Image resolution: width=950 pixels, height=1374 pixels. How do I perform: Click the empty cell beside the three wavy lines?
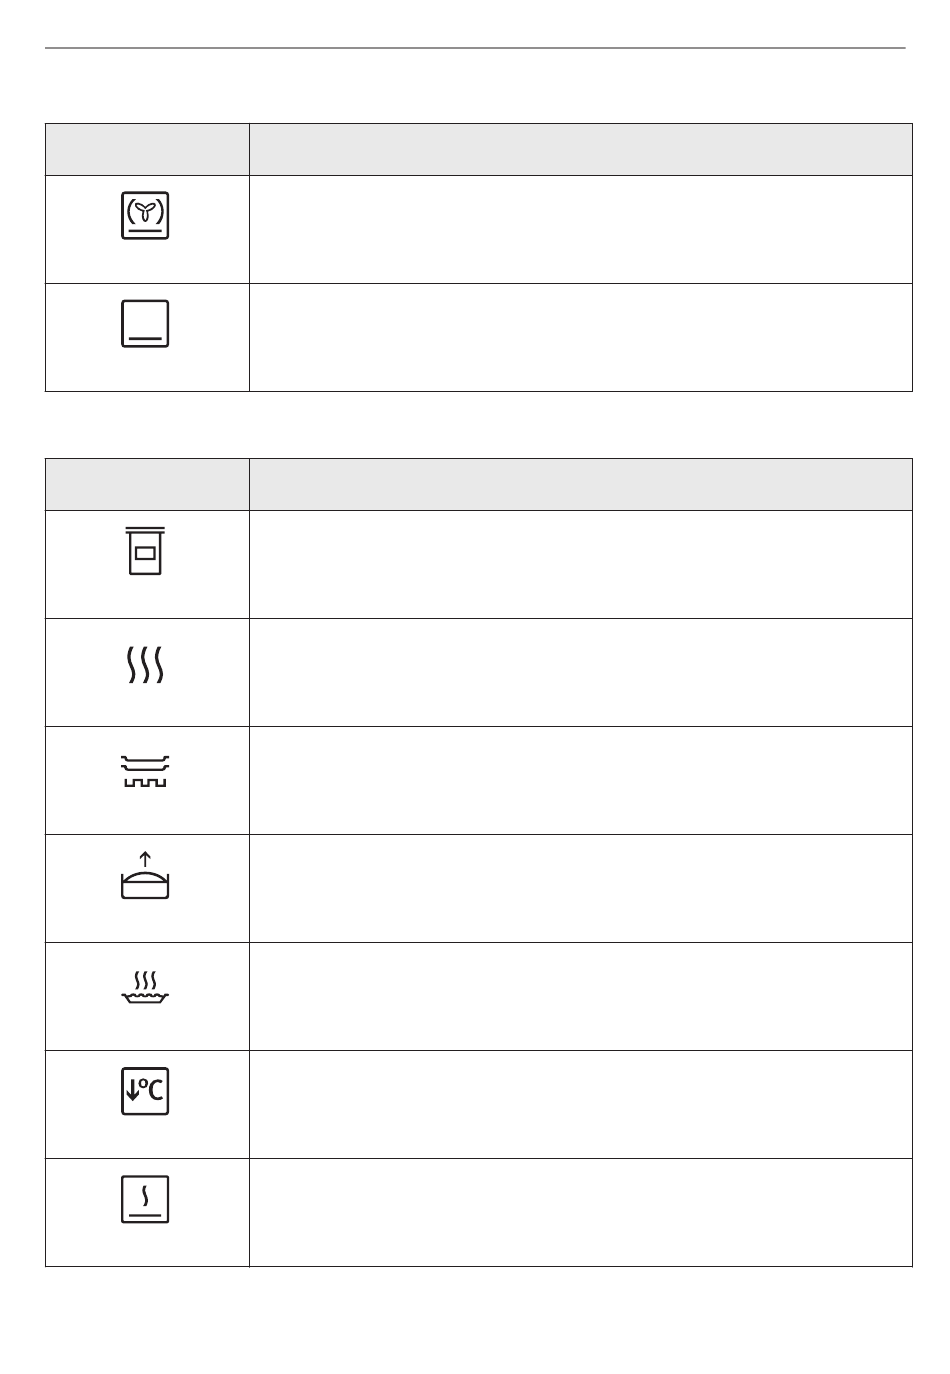click(581, 672)
